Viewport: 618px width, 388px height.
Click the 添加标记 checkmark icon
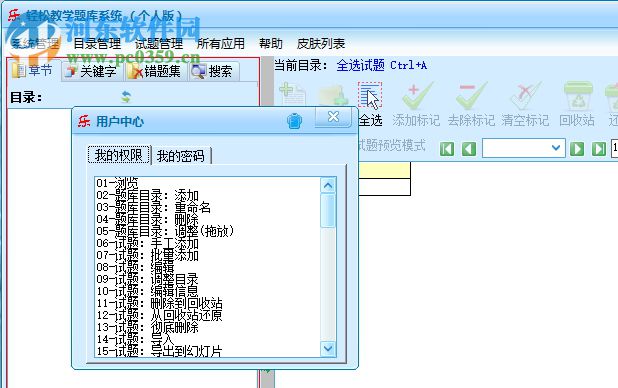pyautogui.click(x=417, y=95)
